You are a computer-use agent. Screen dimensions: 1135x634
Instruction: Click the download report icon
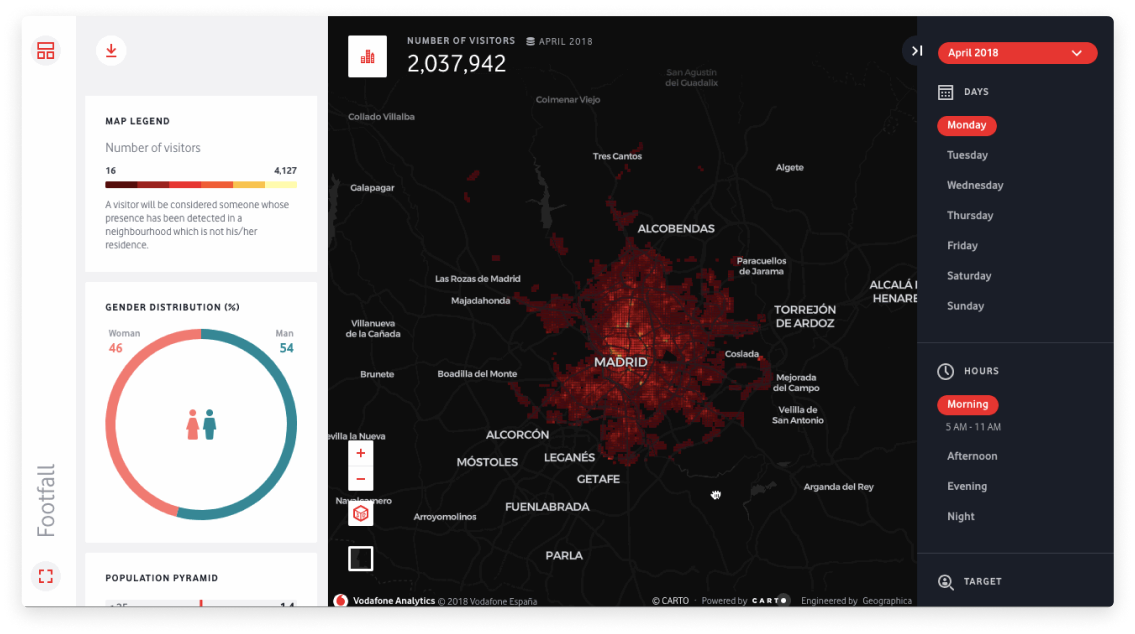click(x=111, y=50)
